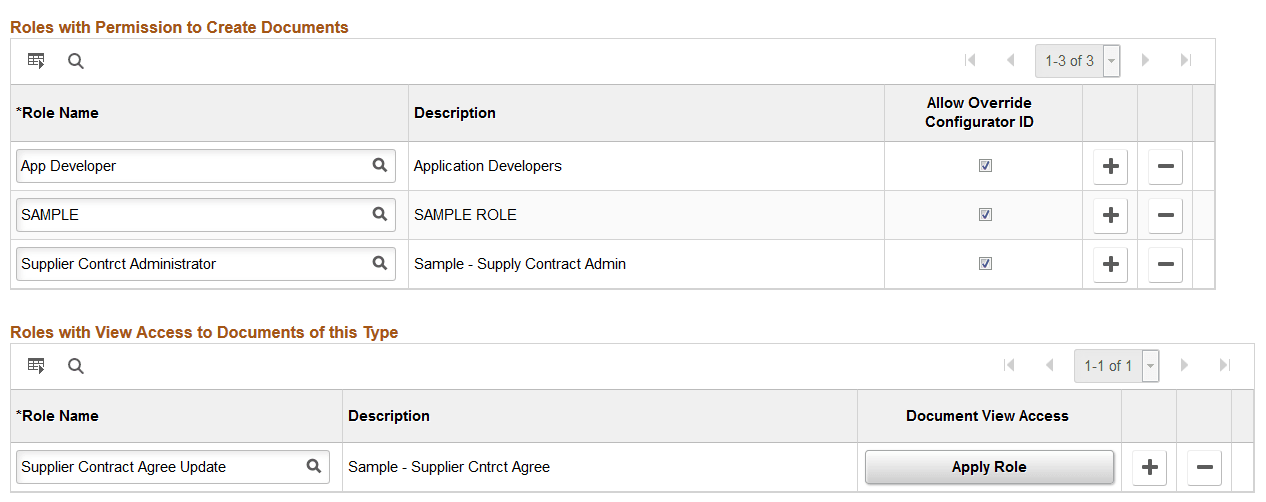Open lookup for SAMPLE role name
Viewport: 1266px width, 502px height.
coord(380,214)
